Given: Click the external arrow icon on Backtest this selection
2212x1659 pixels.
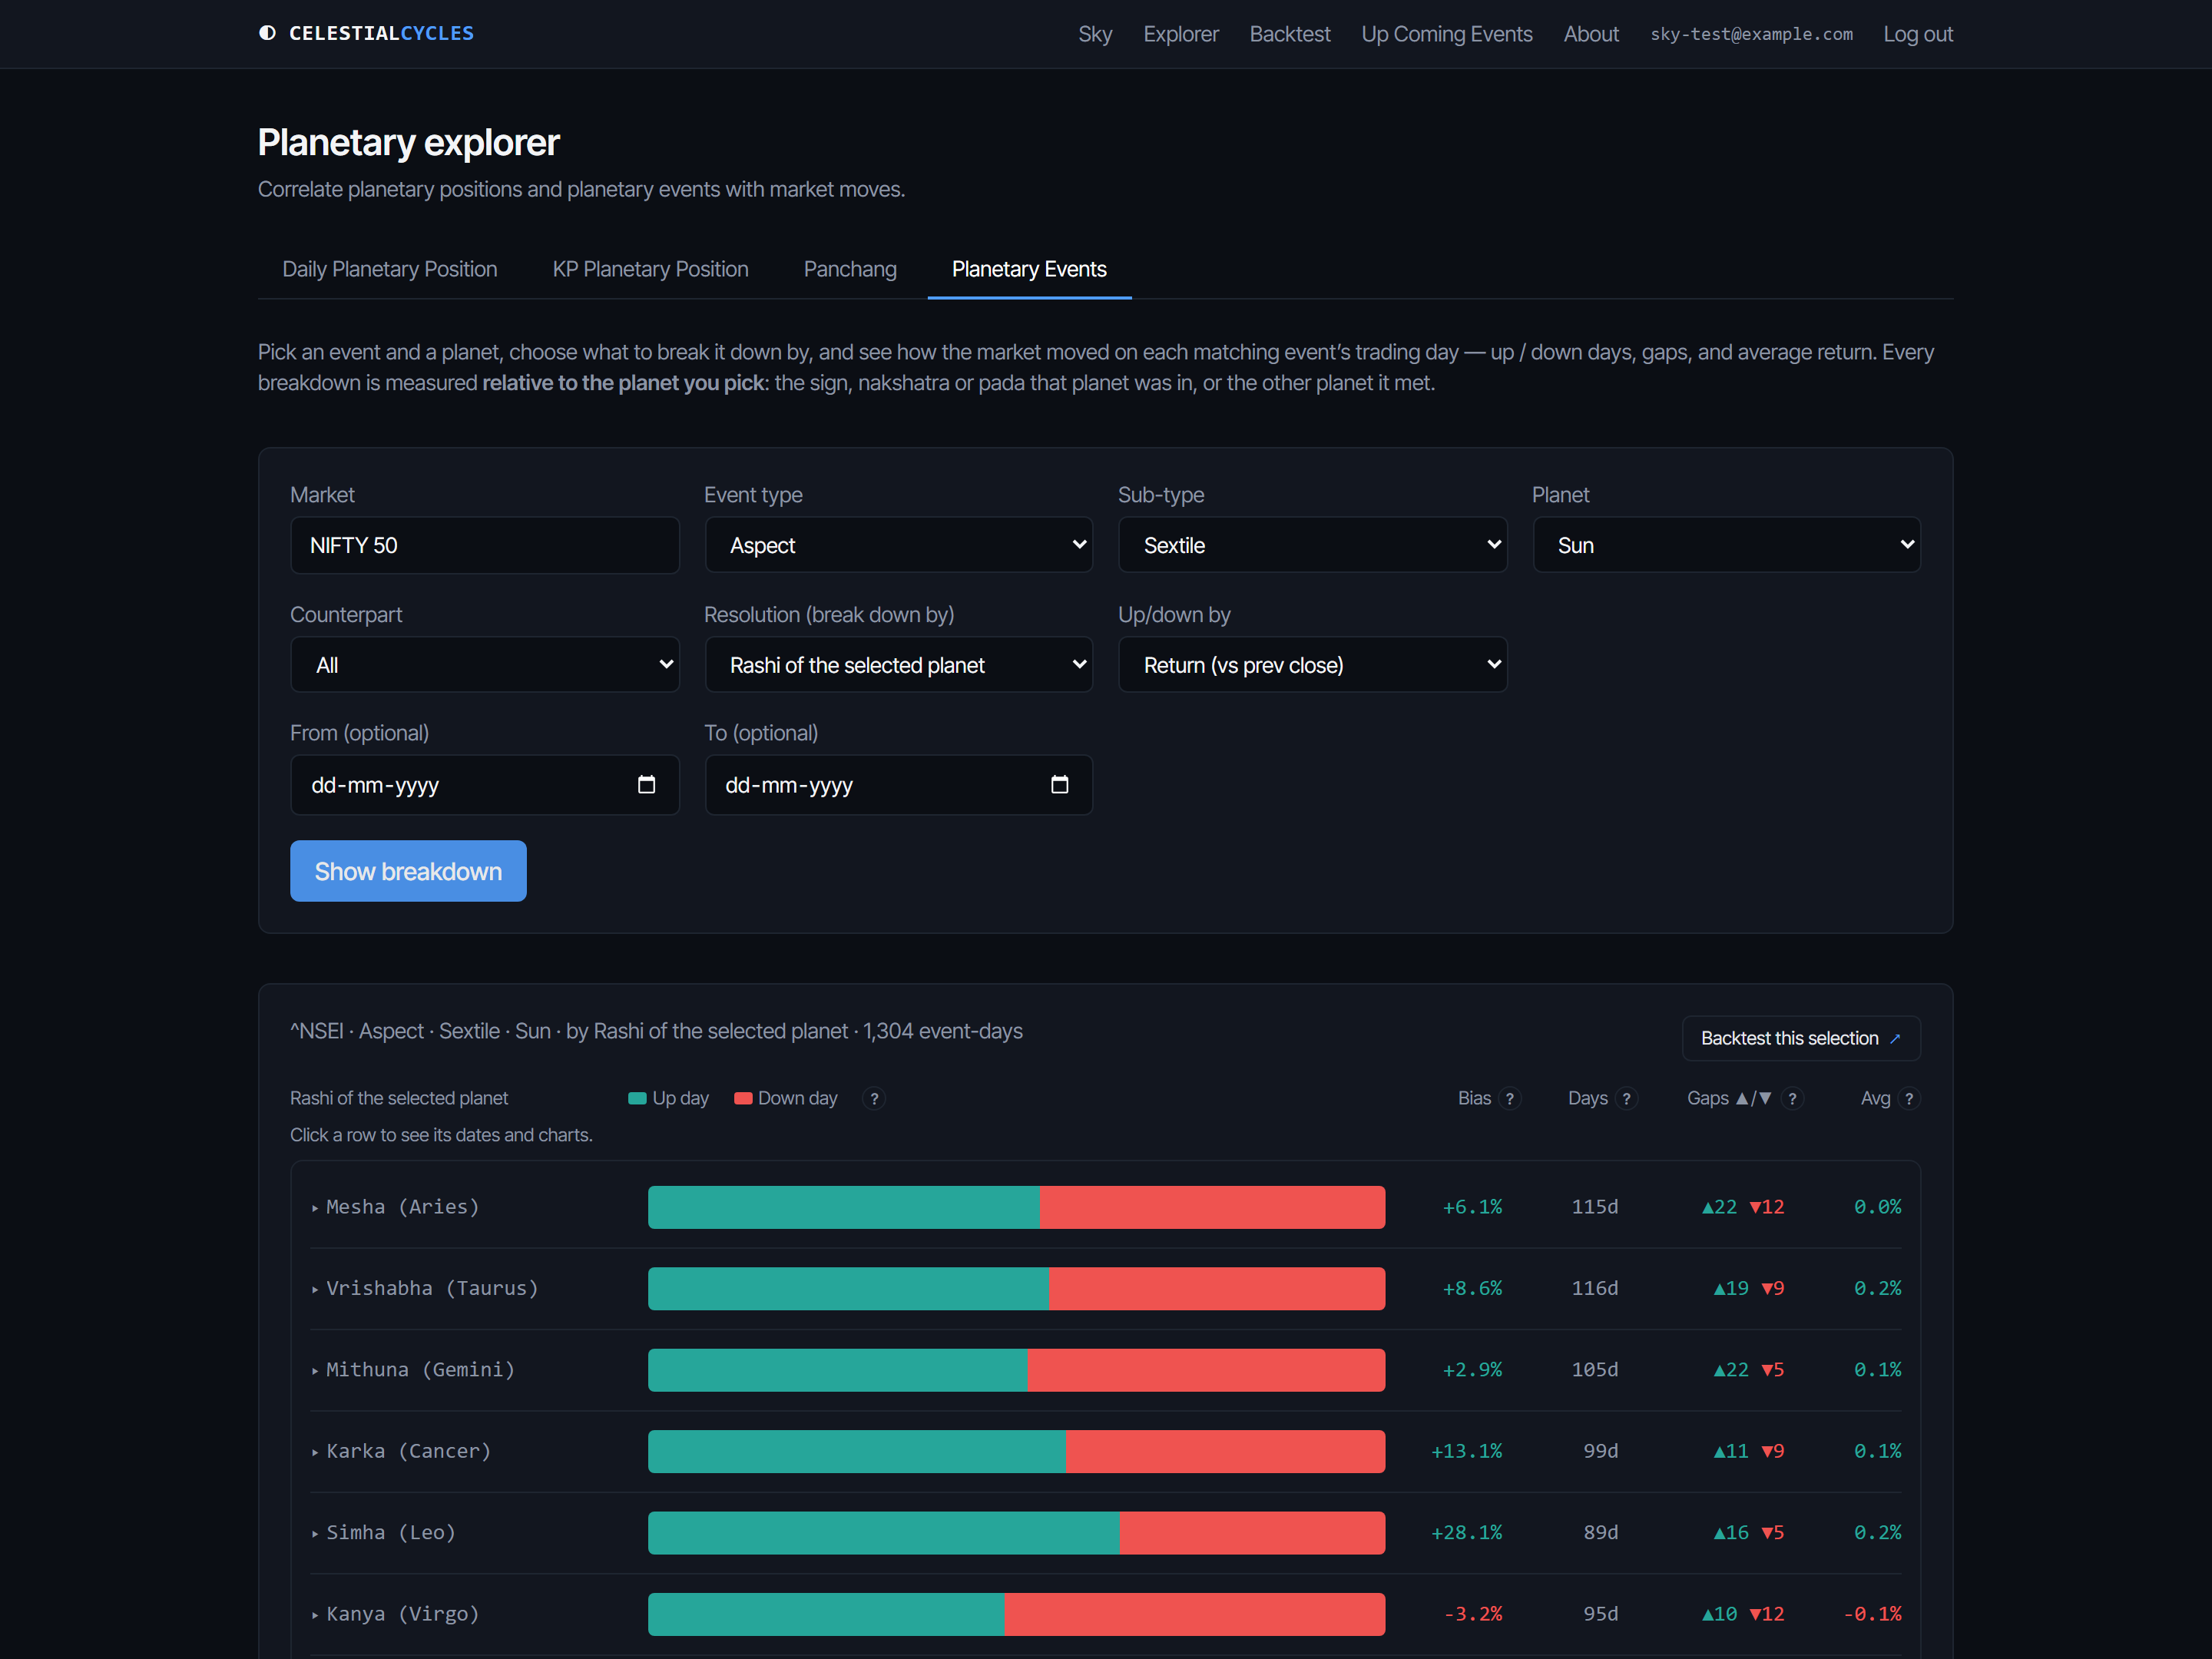Looking at the screenshot, I should [1895, 1038].
